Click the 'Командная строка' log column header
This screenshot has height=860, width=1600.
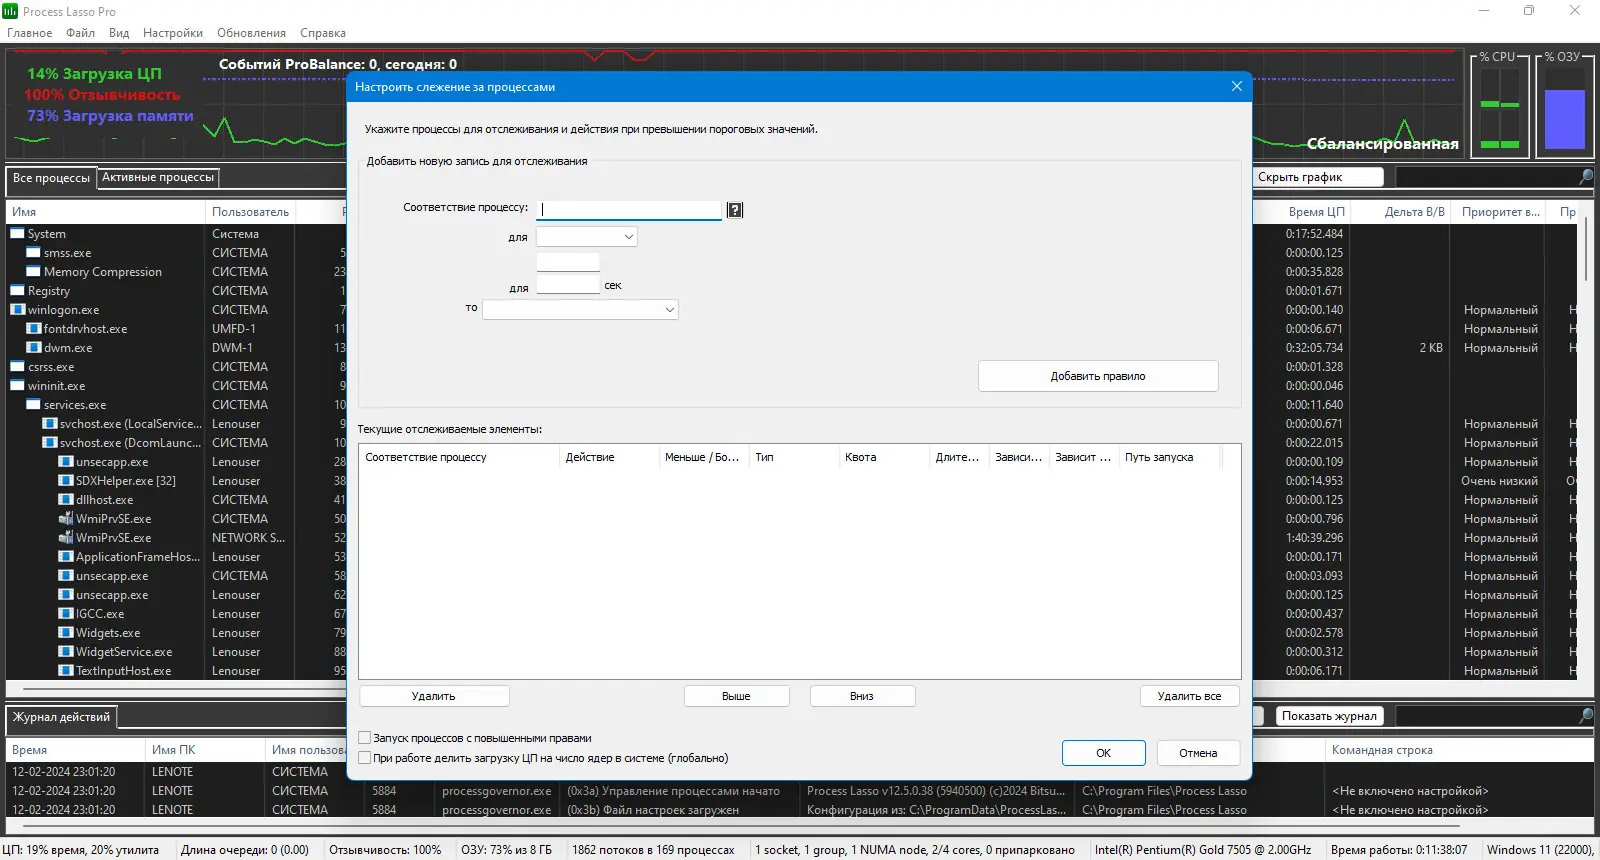coord(1460,750)
